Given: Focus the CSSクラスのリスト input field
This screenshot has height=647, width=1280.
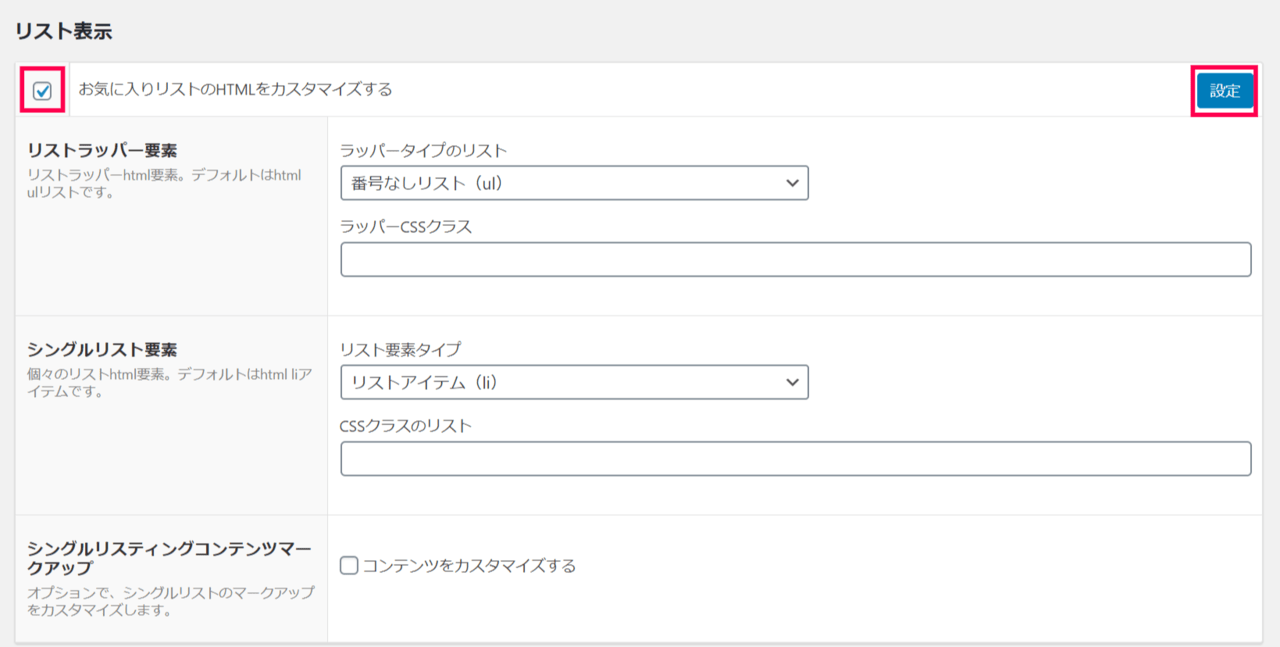Looking at the screenshot, I should click(x=795, y=459).
